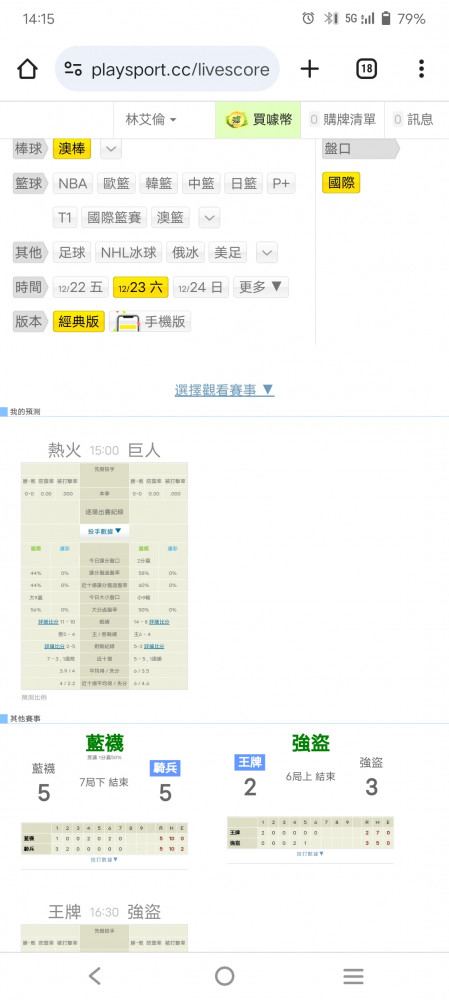Viewport: 449px width, 1000px height.
Task: Tap the Android back navigation arrow
Action: coord(95,976)
